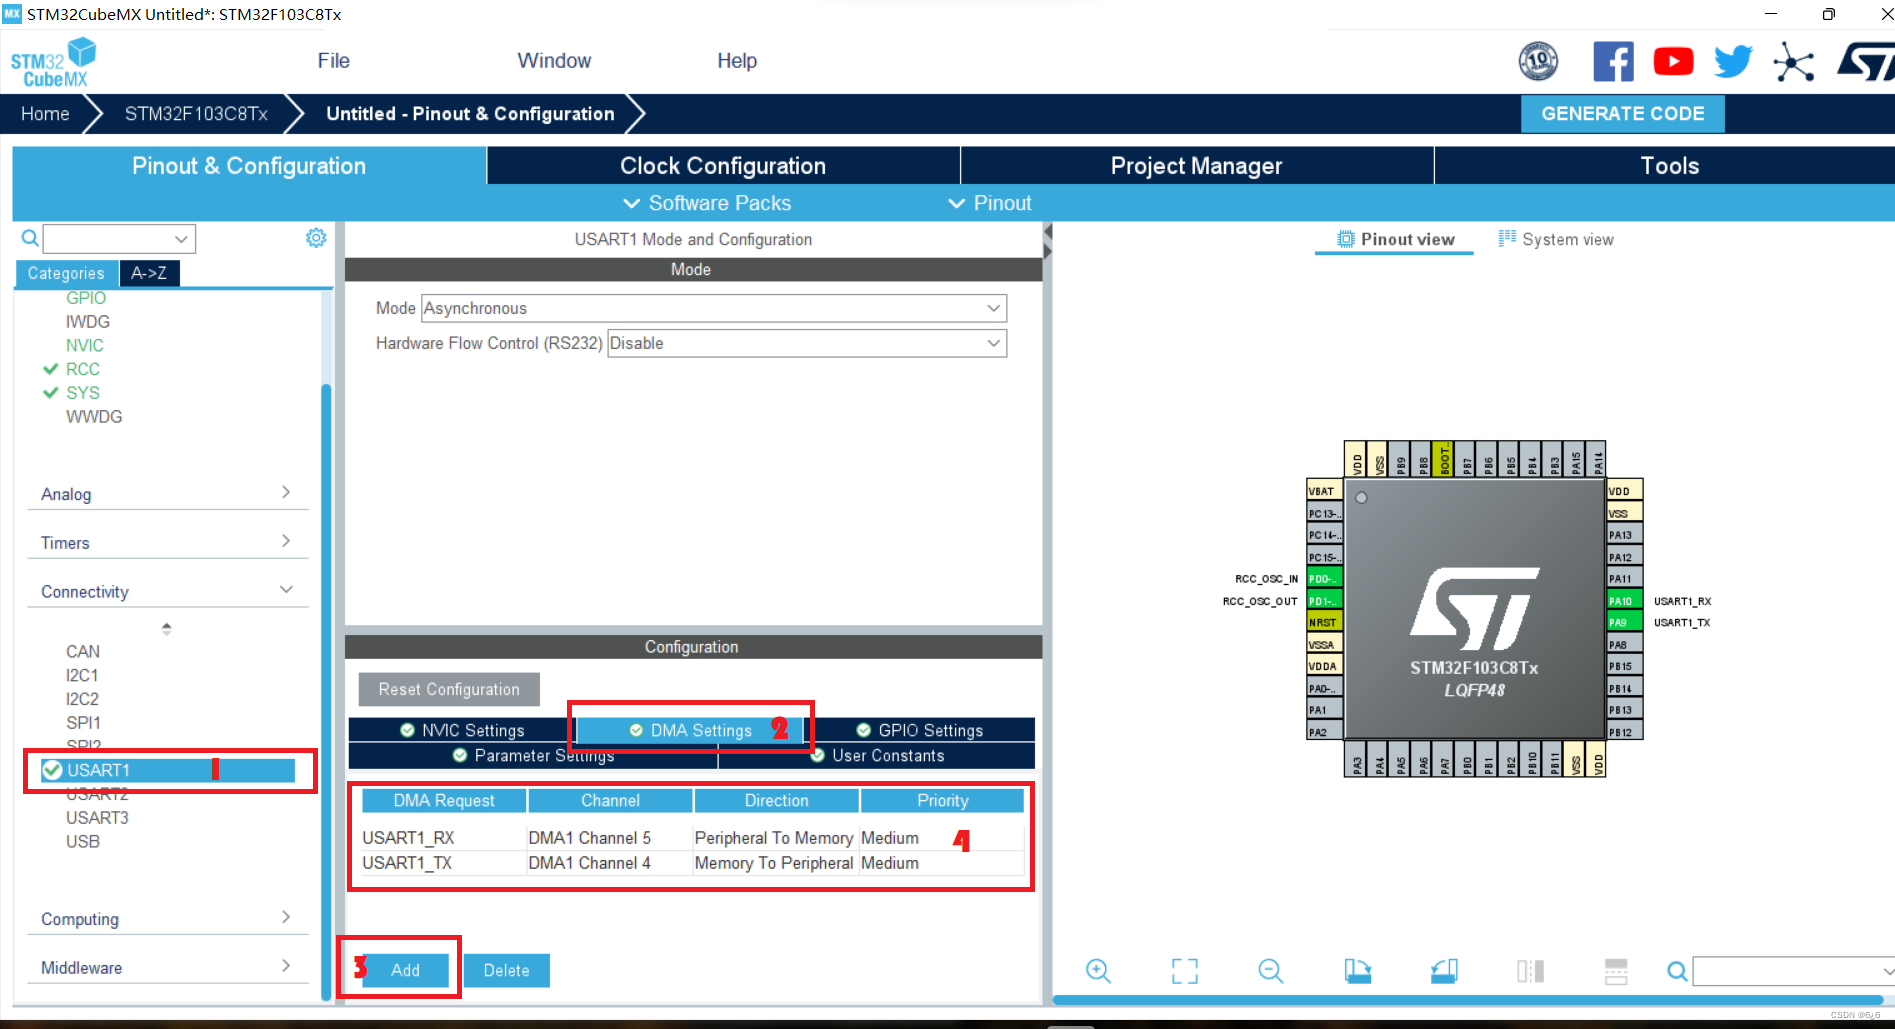The height and width of the screenshot is (1029, 1895).
Task: Collapse the Connectivity category
Action: point(167,591)
